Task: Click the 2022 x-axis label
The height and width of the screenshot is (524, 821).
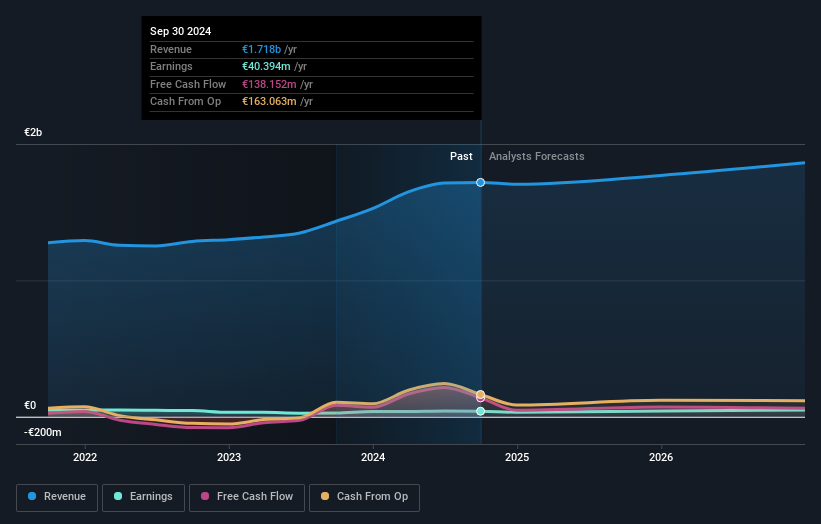Action: 85,457
